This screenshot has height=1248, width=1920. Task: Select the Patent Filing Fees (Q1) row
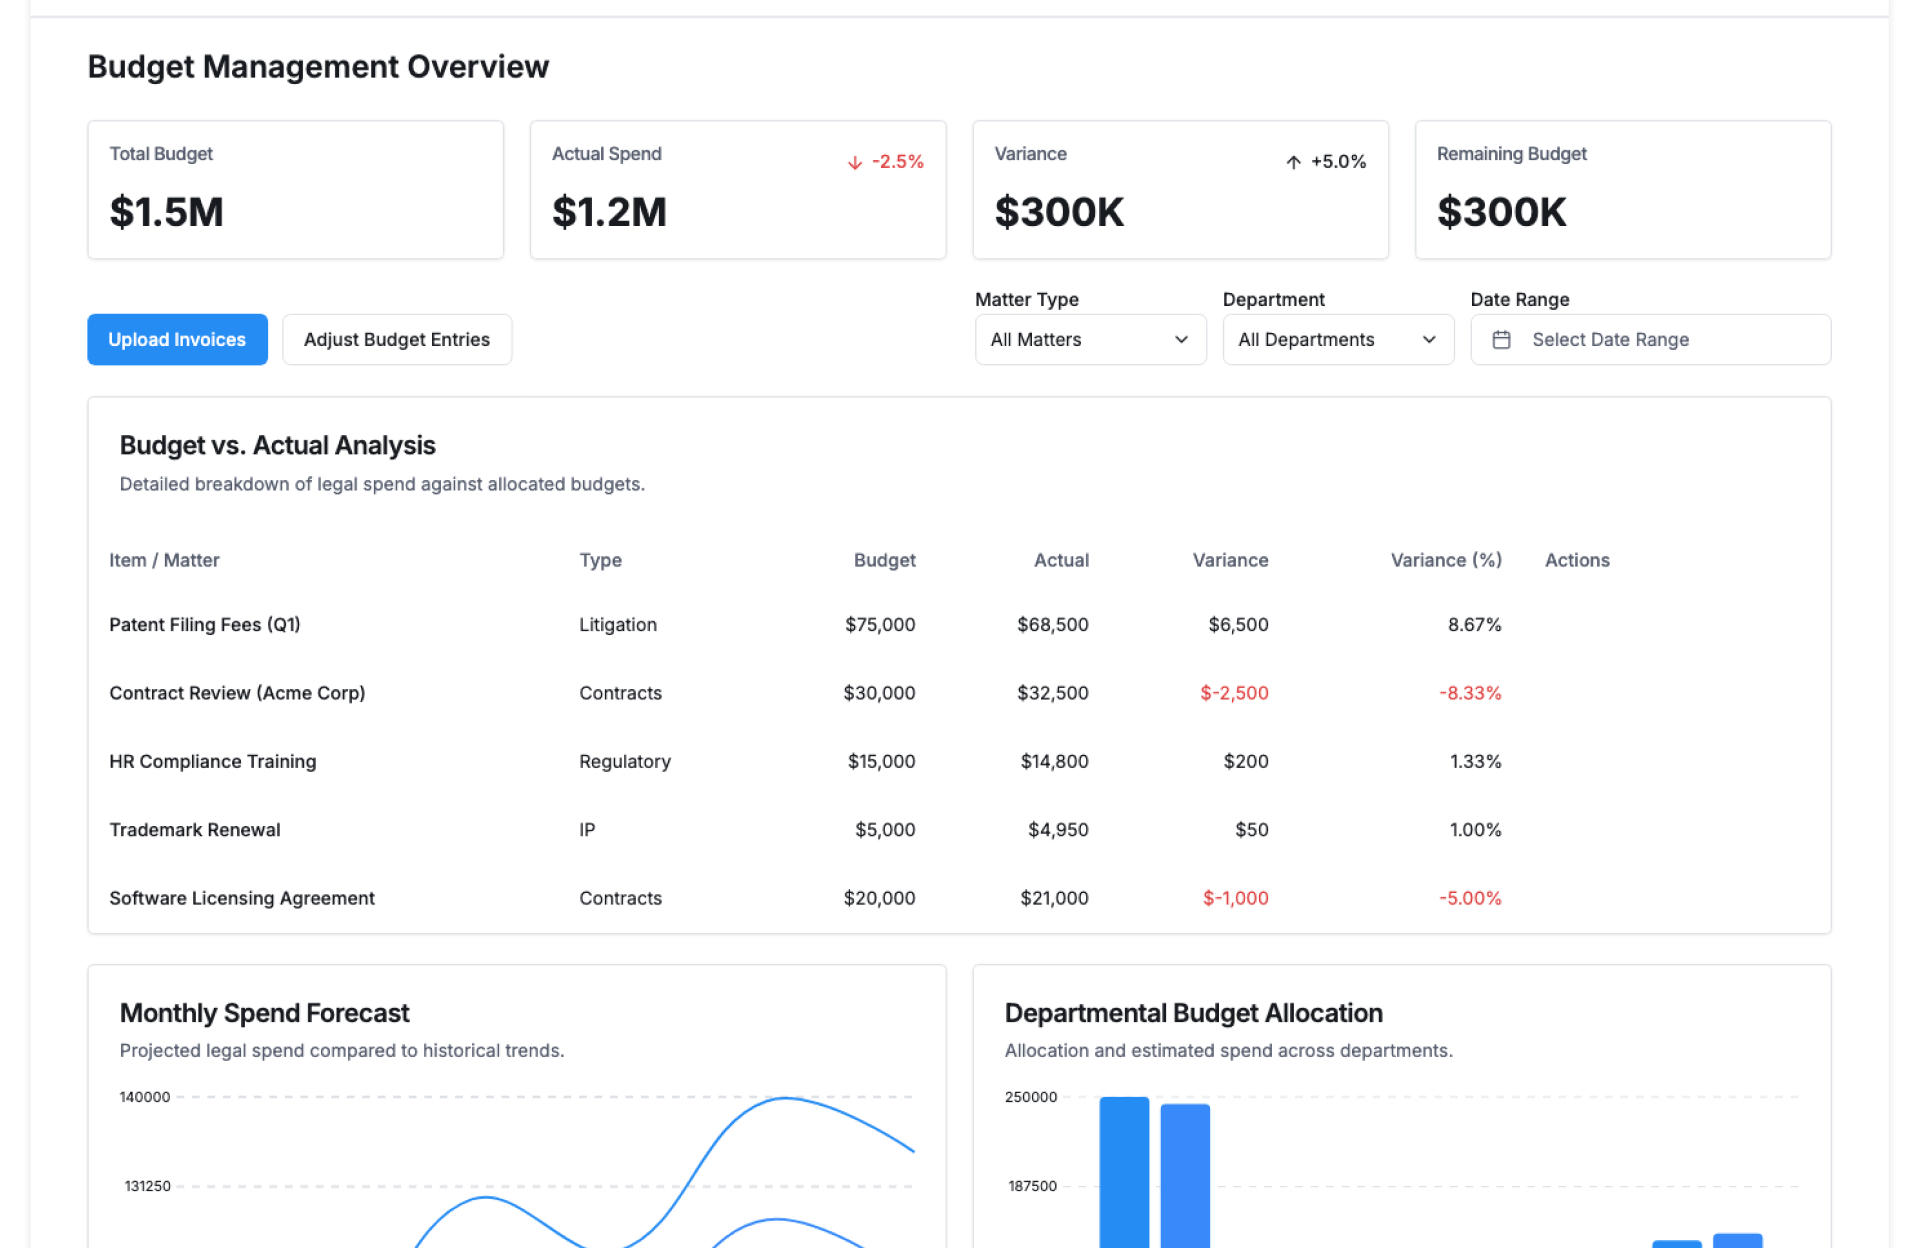(205, 625)
